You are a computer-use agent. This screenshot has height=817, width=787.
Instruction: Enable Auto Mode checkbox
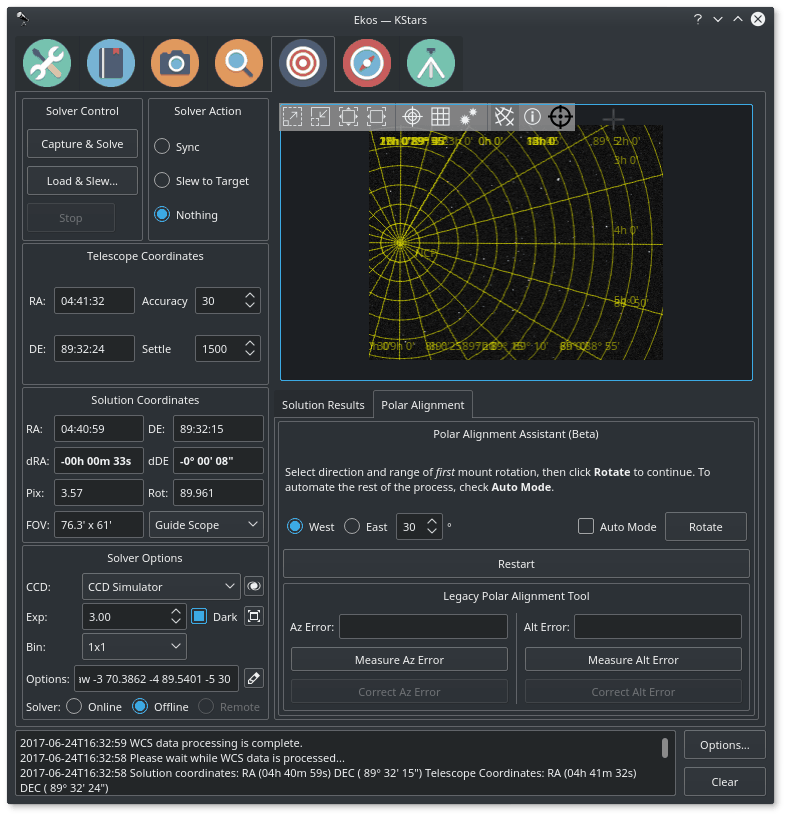click(x=586, y=527)
